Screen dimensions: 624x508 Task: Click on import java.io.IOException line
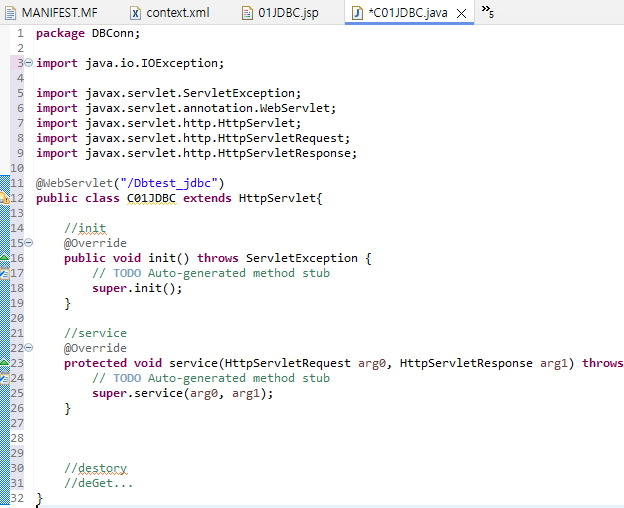pyautogui.click(x=130, y=63)
